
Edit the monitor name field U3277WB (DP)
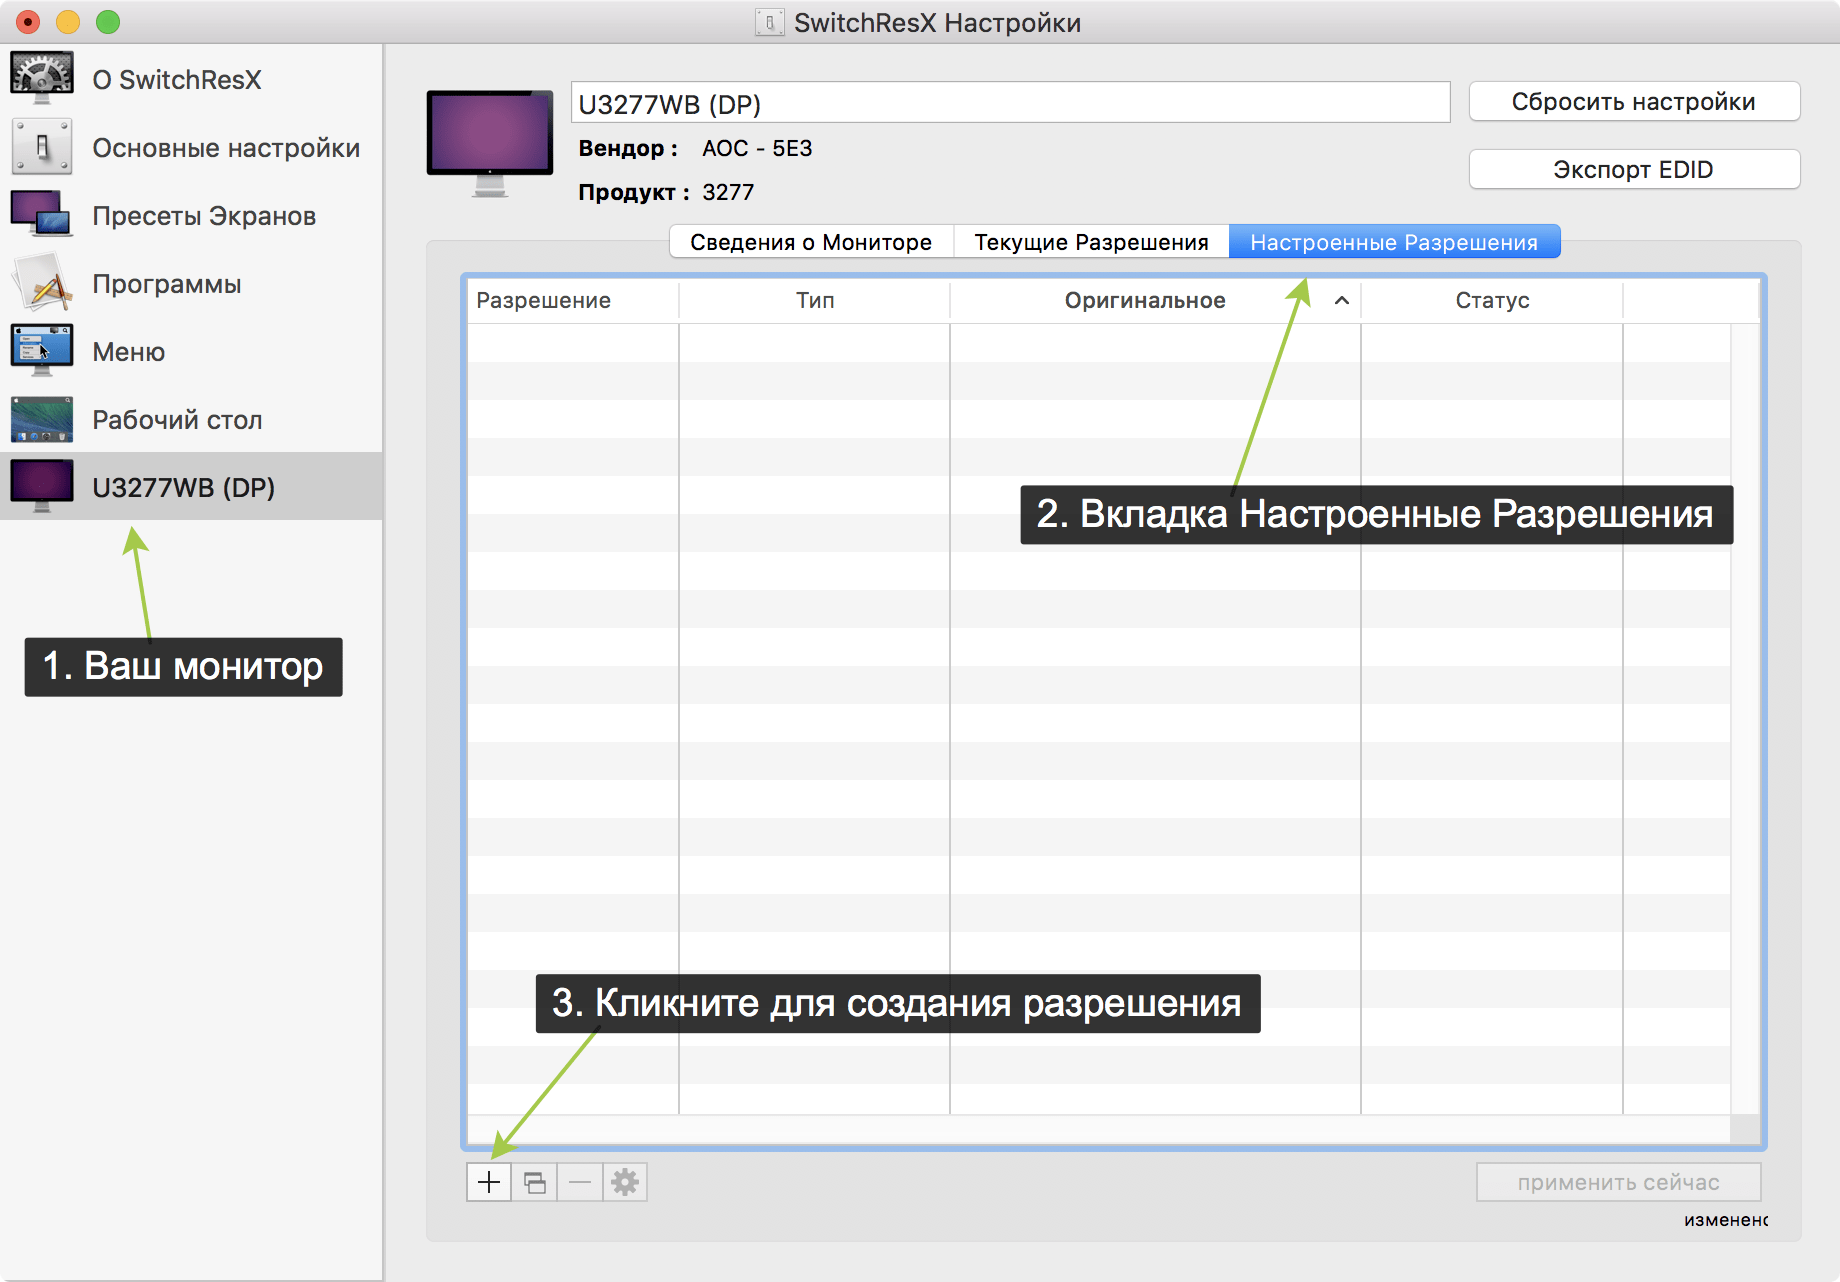pos(1010,103)
